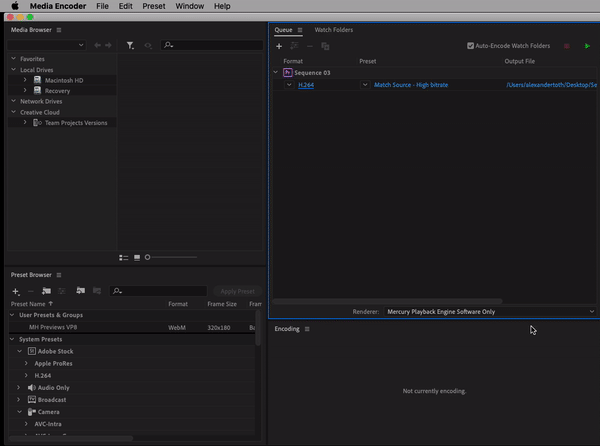This screenshot has width=600, height=446.
Task: Collapse the Creative Cloud section
Action: point(13,112)
